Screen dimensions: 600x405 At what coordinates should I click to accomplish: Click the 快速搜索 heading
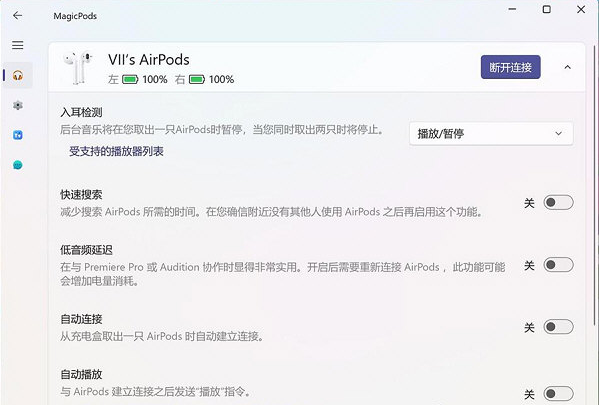pyautogui.click(x=81, y=194)
